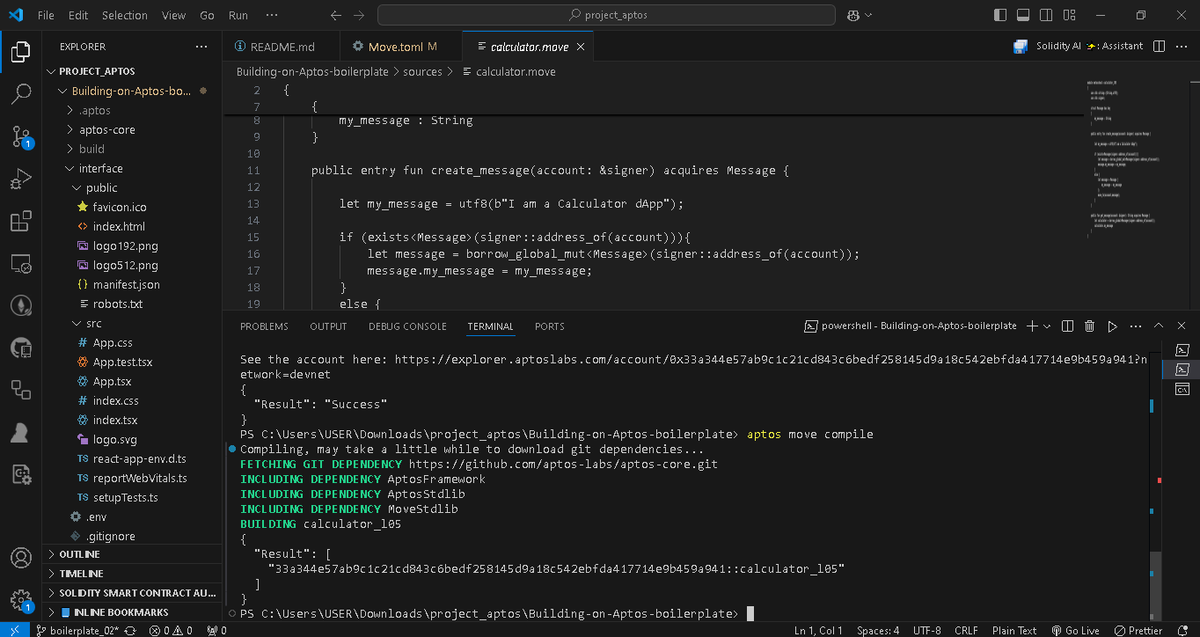Viewport: 1200px width, 637px height.
Task: Synchronize changes icon in status bar
Action: click(x=129, y=630)
